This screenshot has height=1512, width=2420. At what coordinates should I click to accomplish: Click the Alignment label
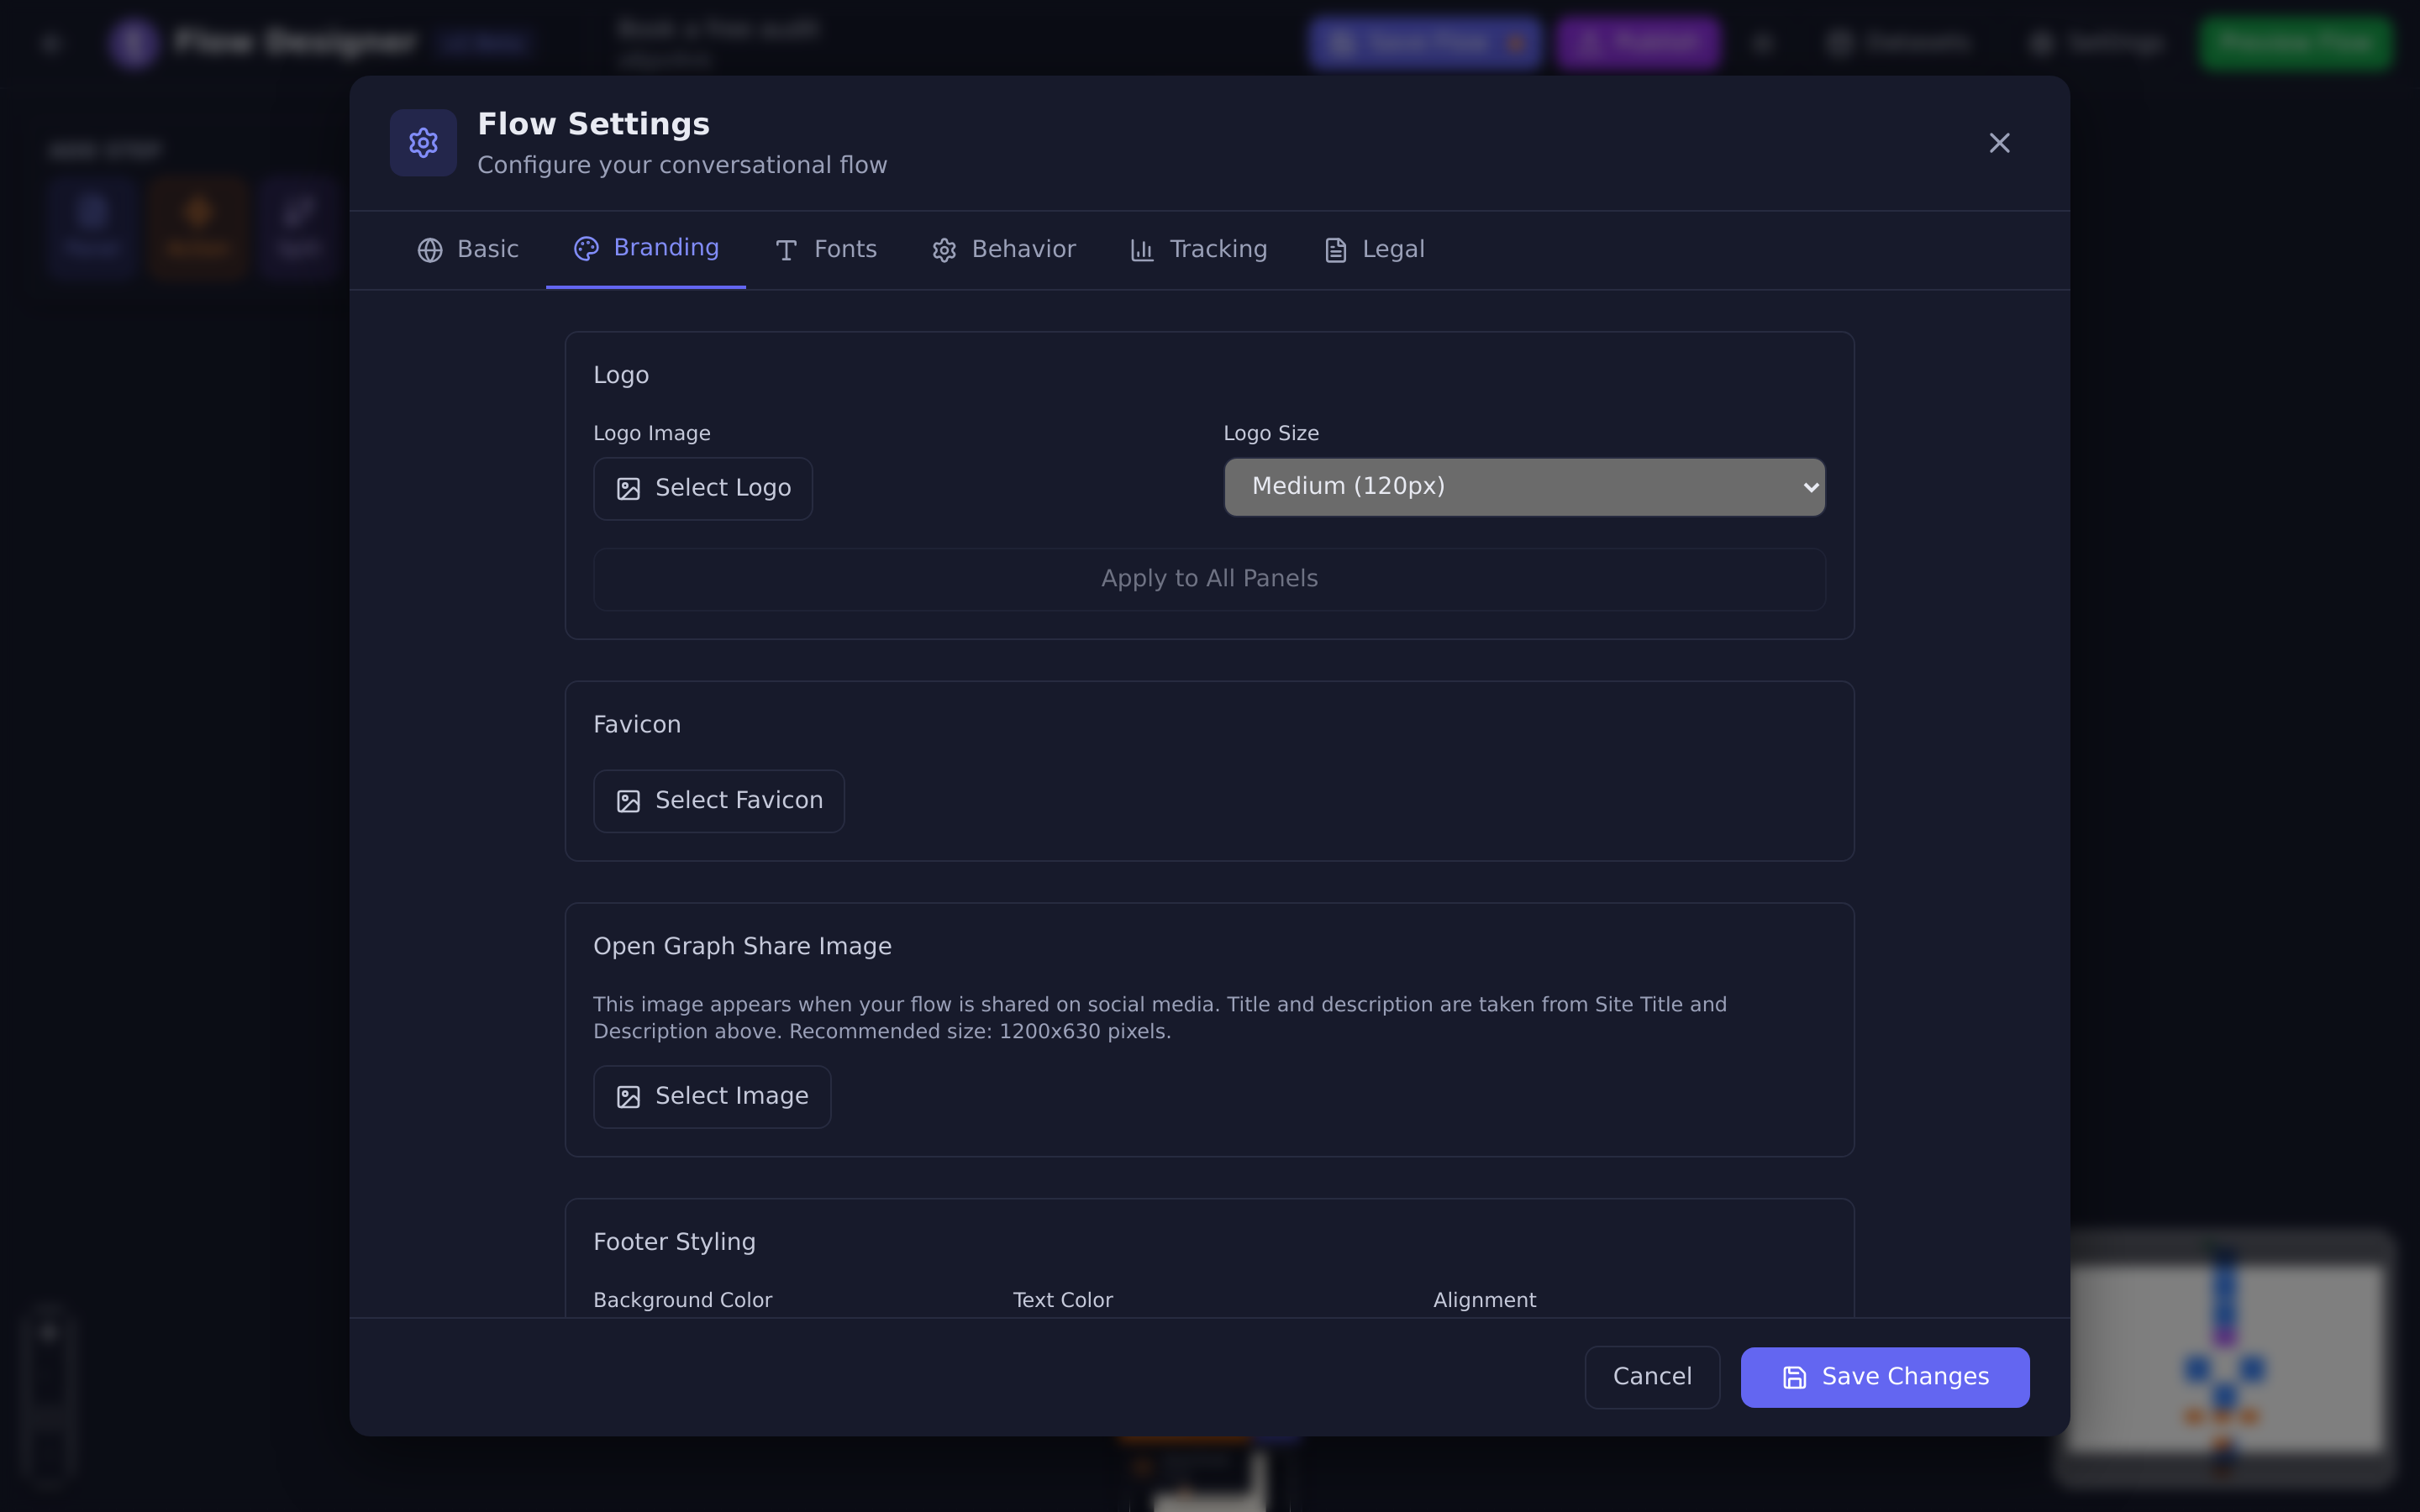(x=1484, y=1300)
